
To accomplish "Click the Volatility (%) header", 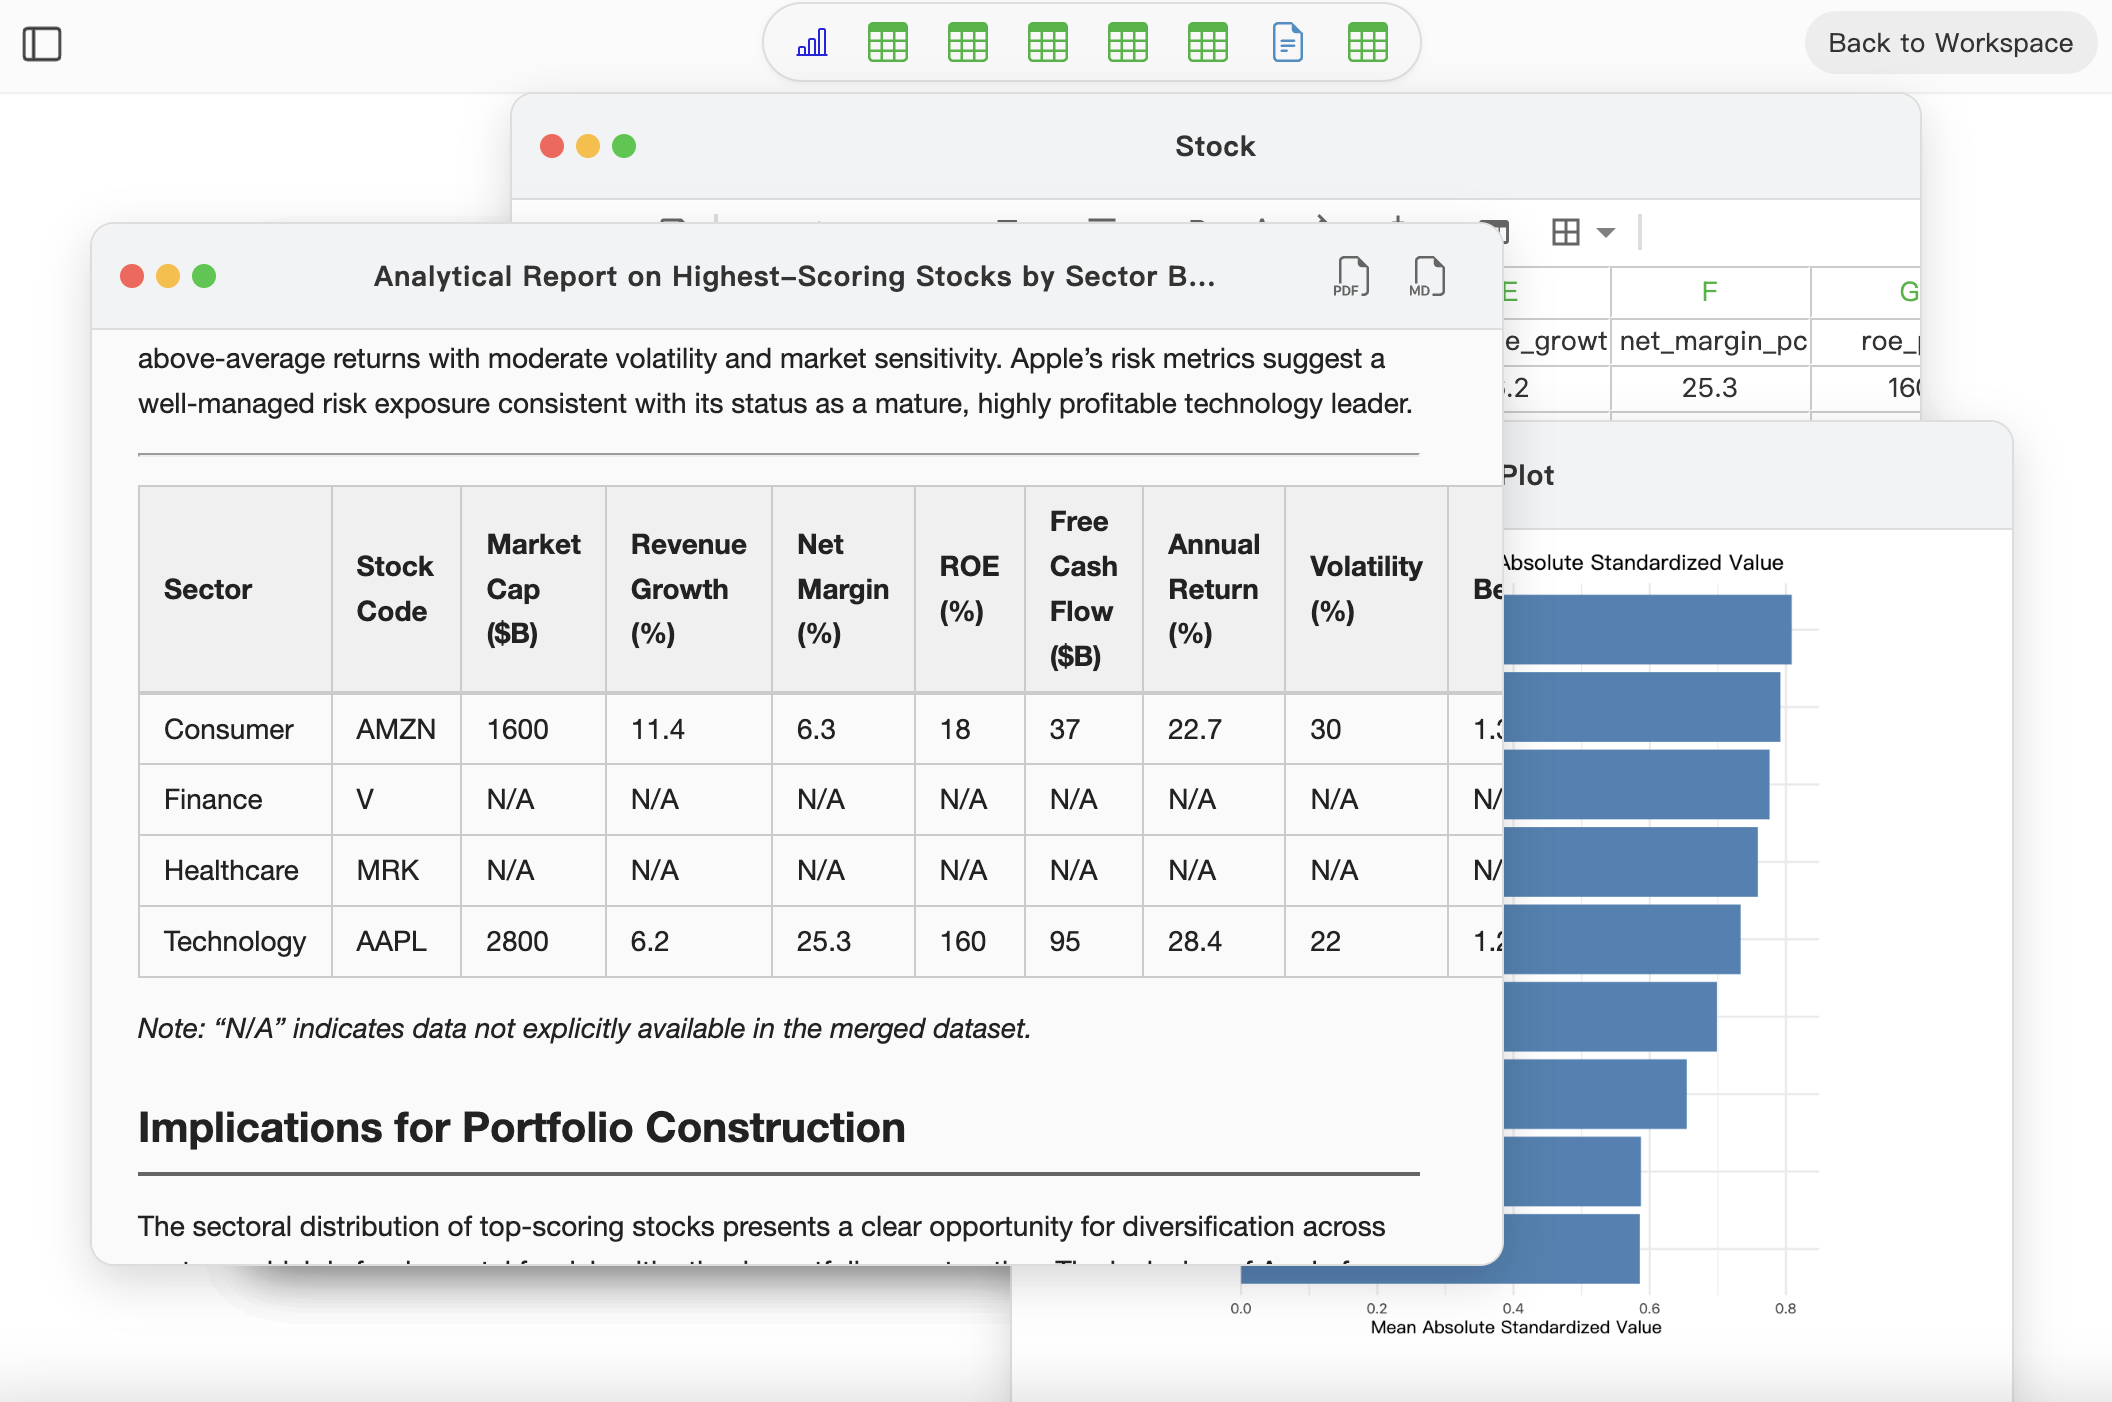I will tap(1366, 589).
